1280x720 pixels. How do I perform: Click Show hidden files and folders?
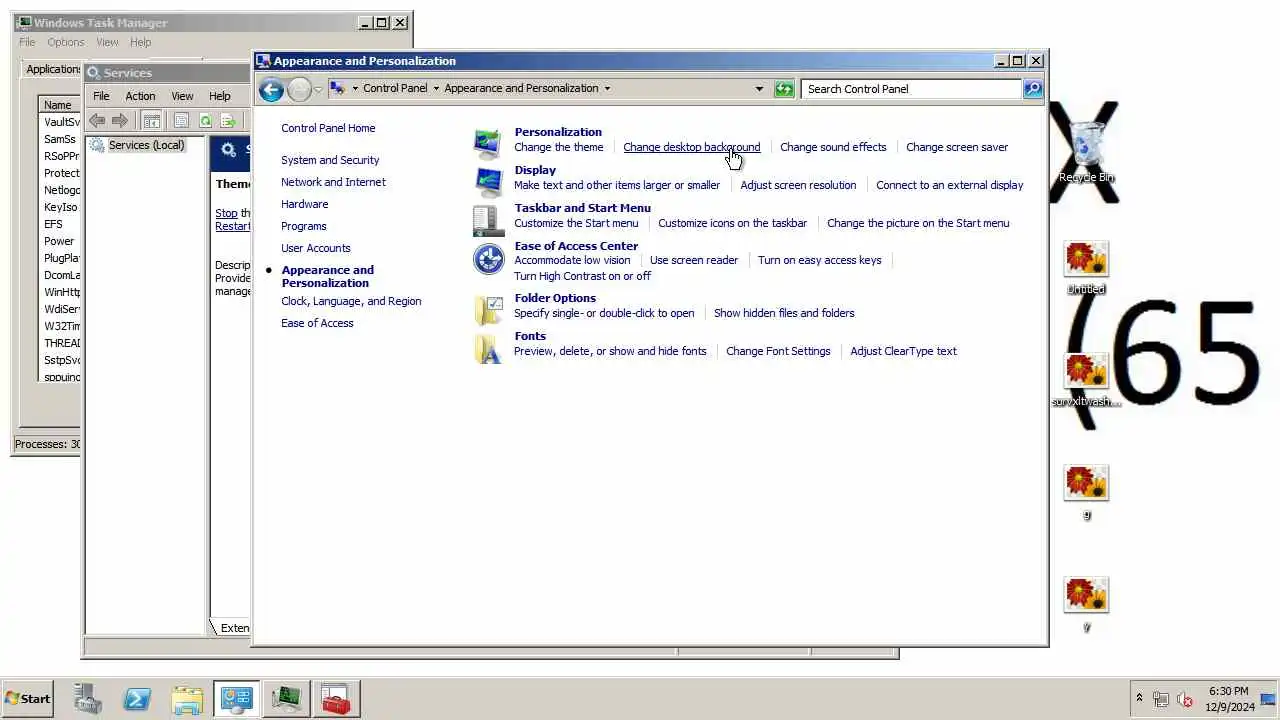click(784, 313)
